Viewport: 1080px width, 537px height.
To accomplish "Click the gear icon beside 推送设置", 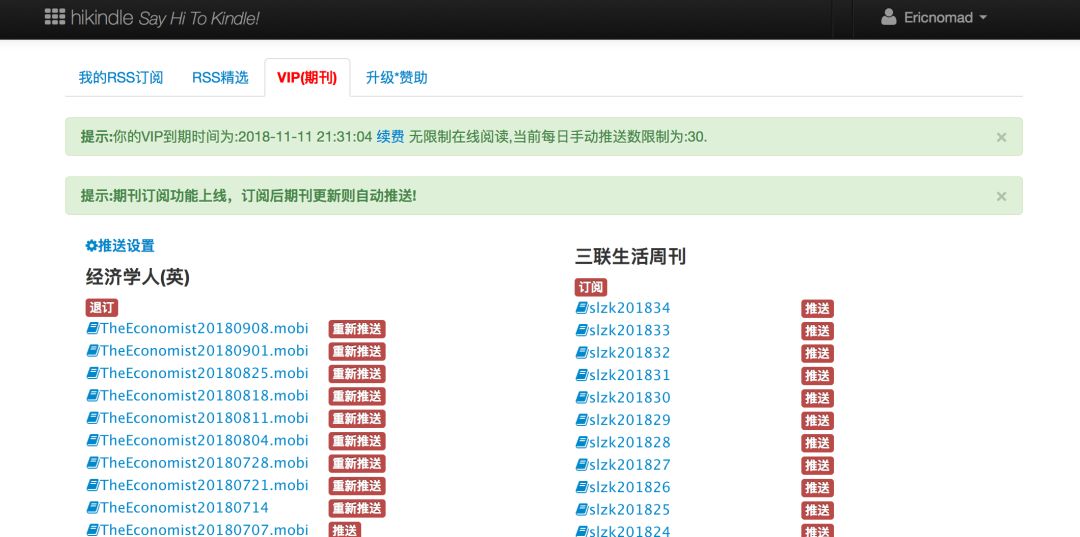I will 91,246.
